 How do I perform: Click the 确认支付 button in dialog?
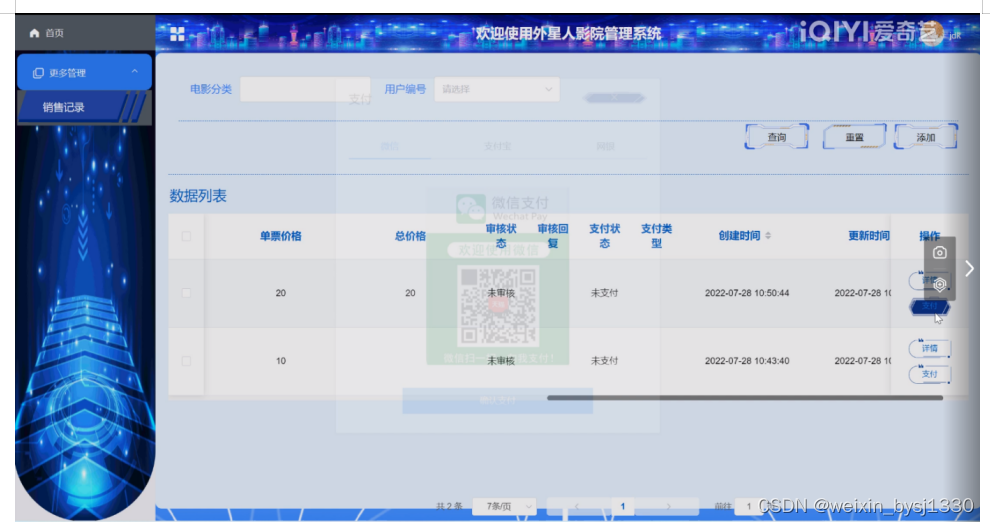498,400
